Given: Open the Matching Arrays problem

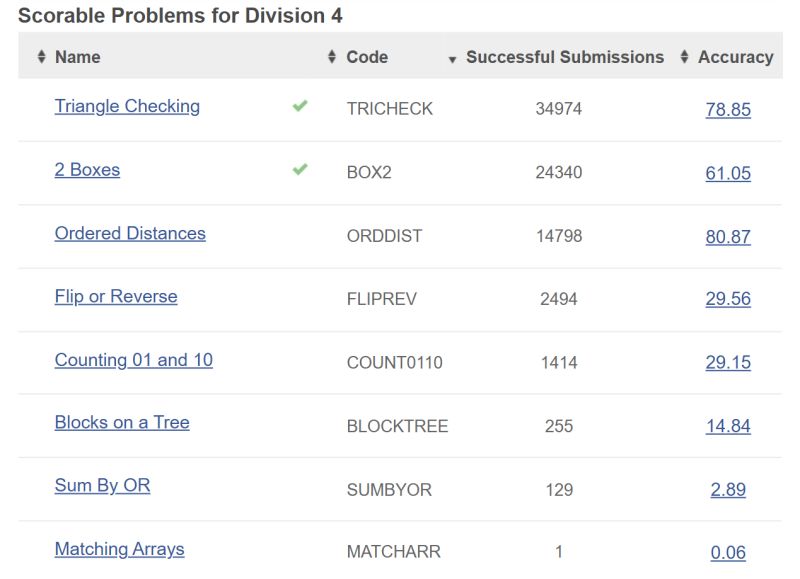Looking at the screenshot, I should (119, 549).
